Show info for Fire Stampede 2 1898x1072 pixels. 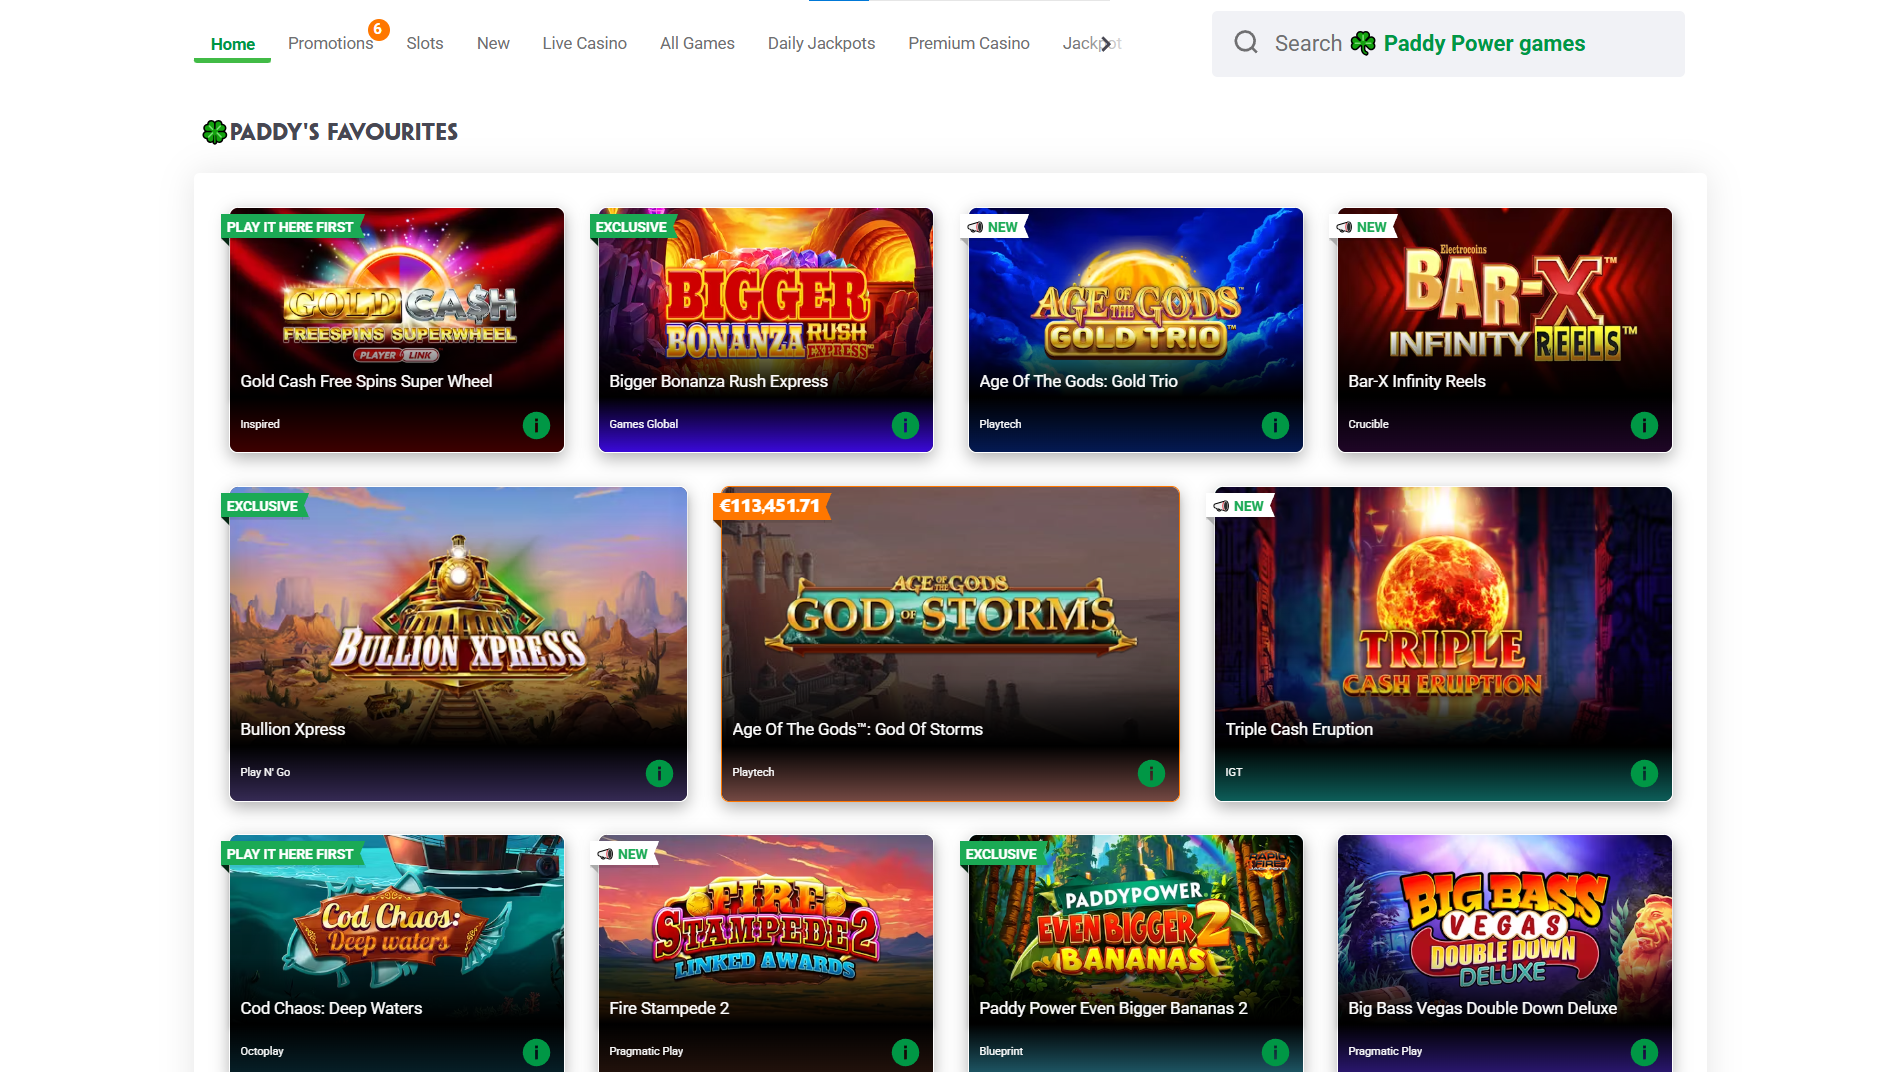pyautogui.click(x=905, y=1052)
